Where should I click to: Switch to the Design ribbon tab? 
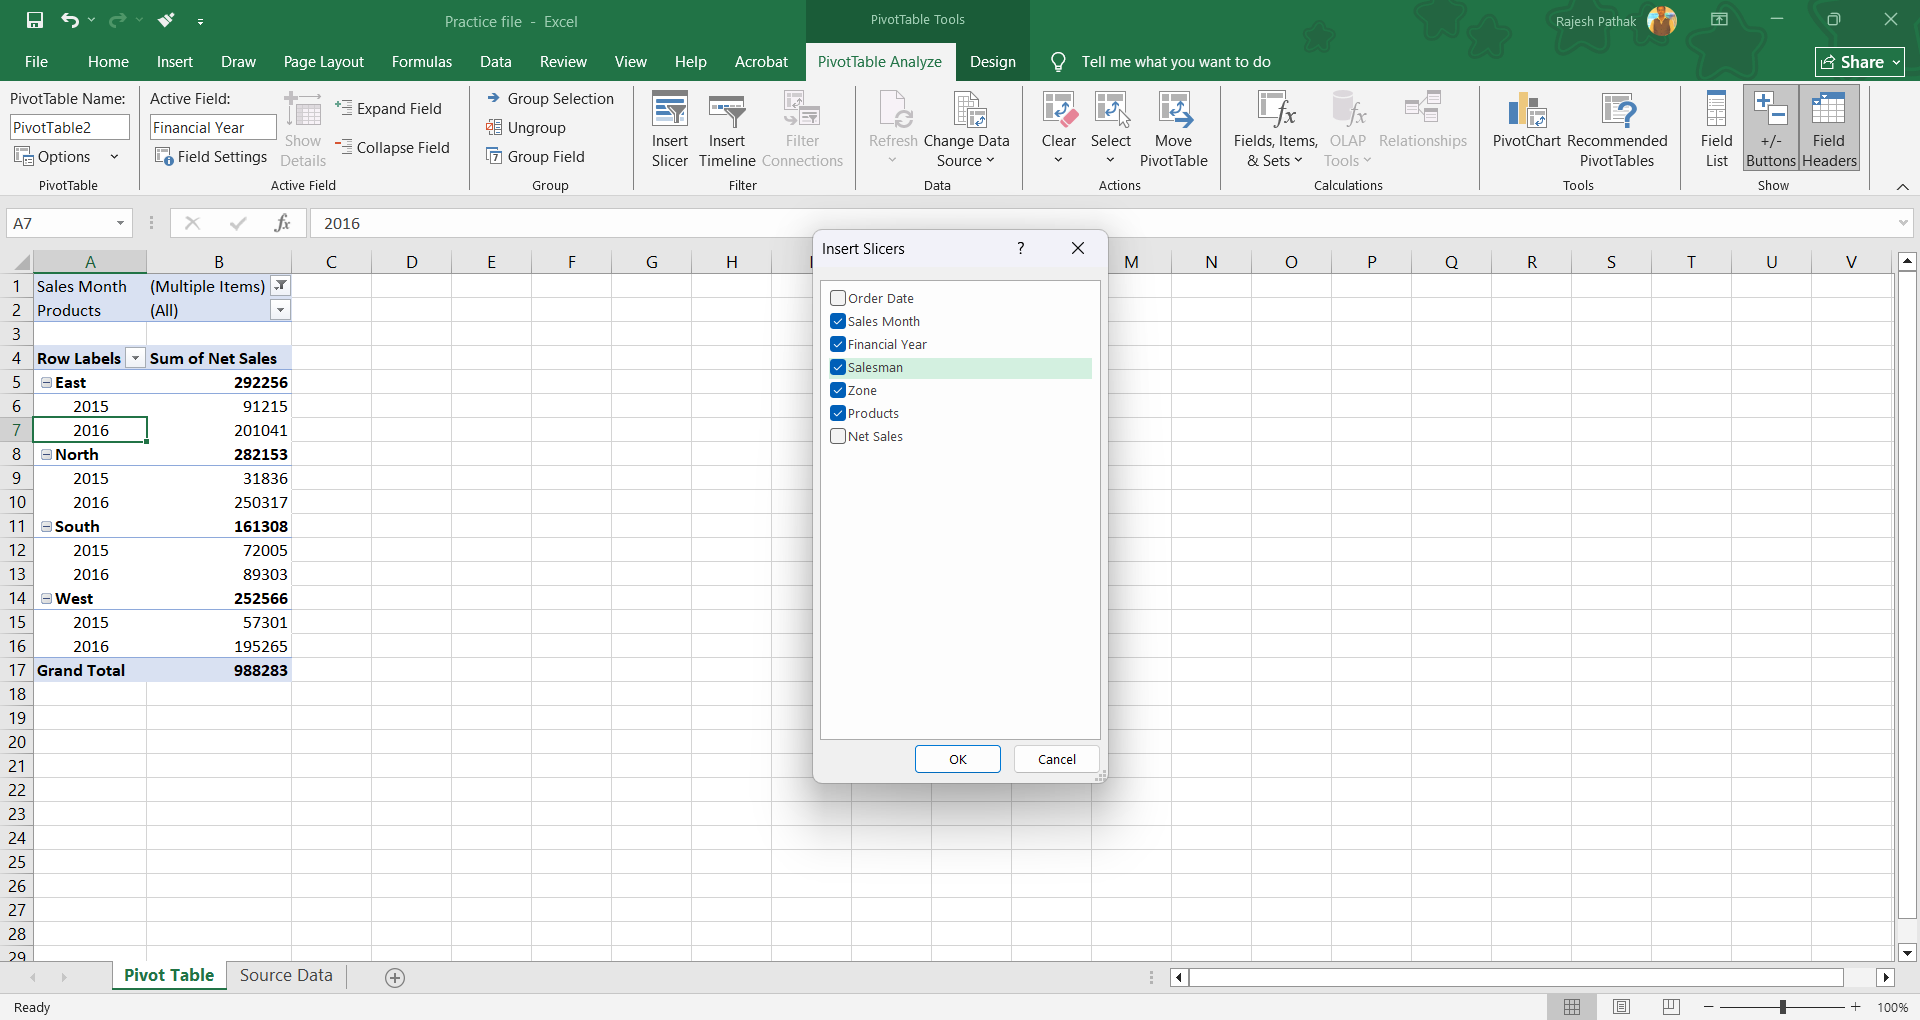click(x=992, y=62)
